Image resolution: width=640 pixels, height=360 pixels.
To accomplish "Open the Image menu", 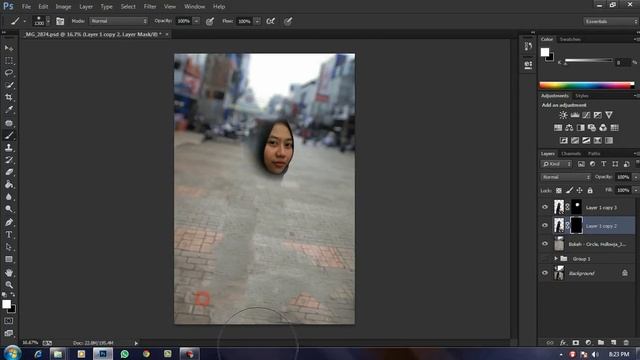I will pos(63,7).
